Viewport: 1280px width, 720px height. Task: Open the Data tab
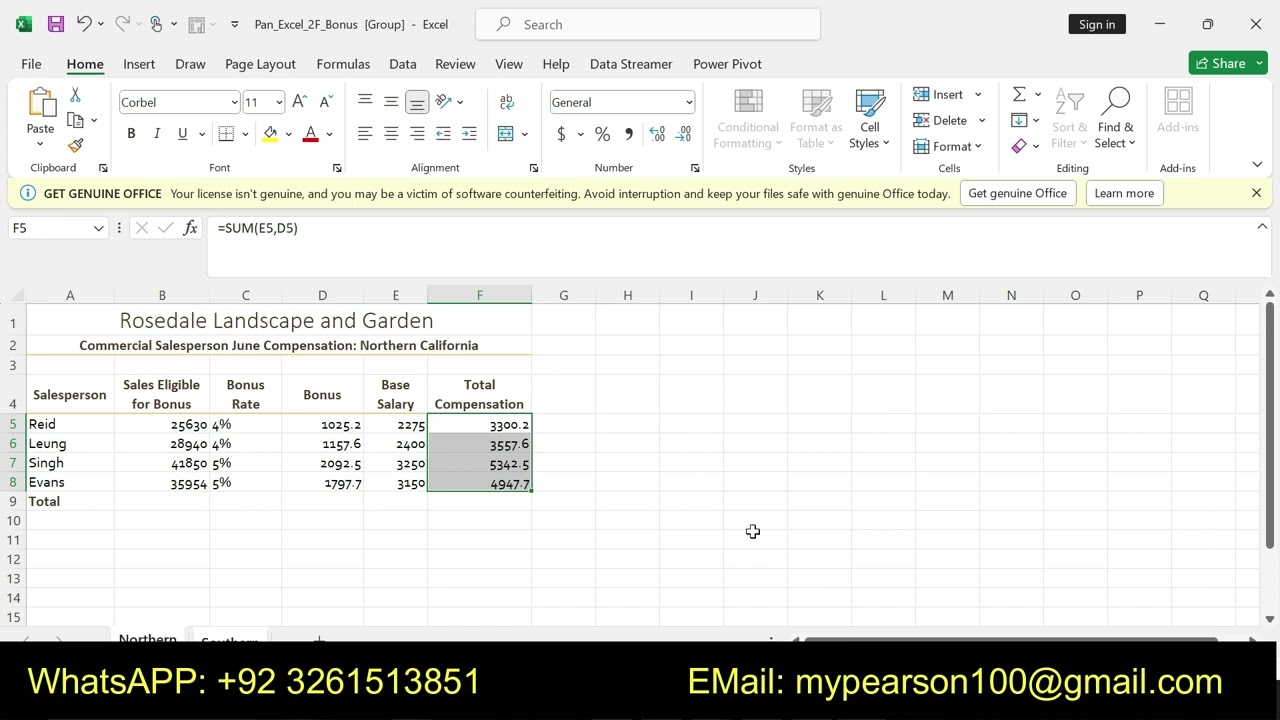403,64
